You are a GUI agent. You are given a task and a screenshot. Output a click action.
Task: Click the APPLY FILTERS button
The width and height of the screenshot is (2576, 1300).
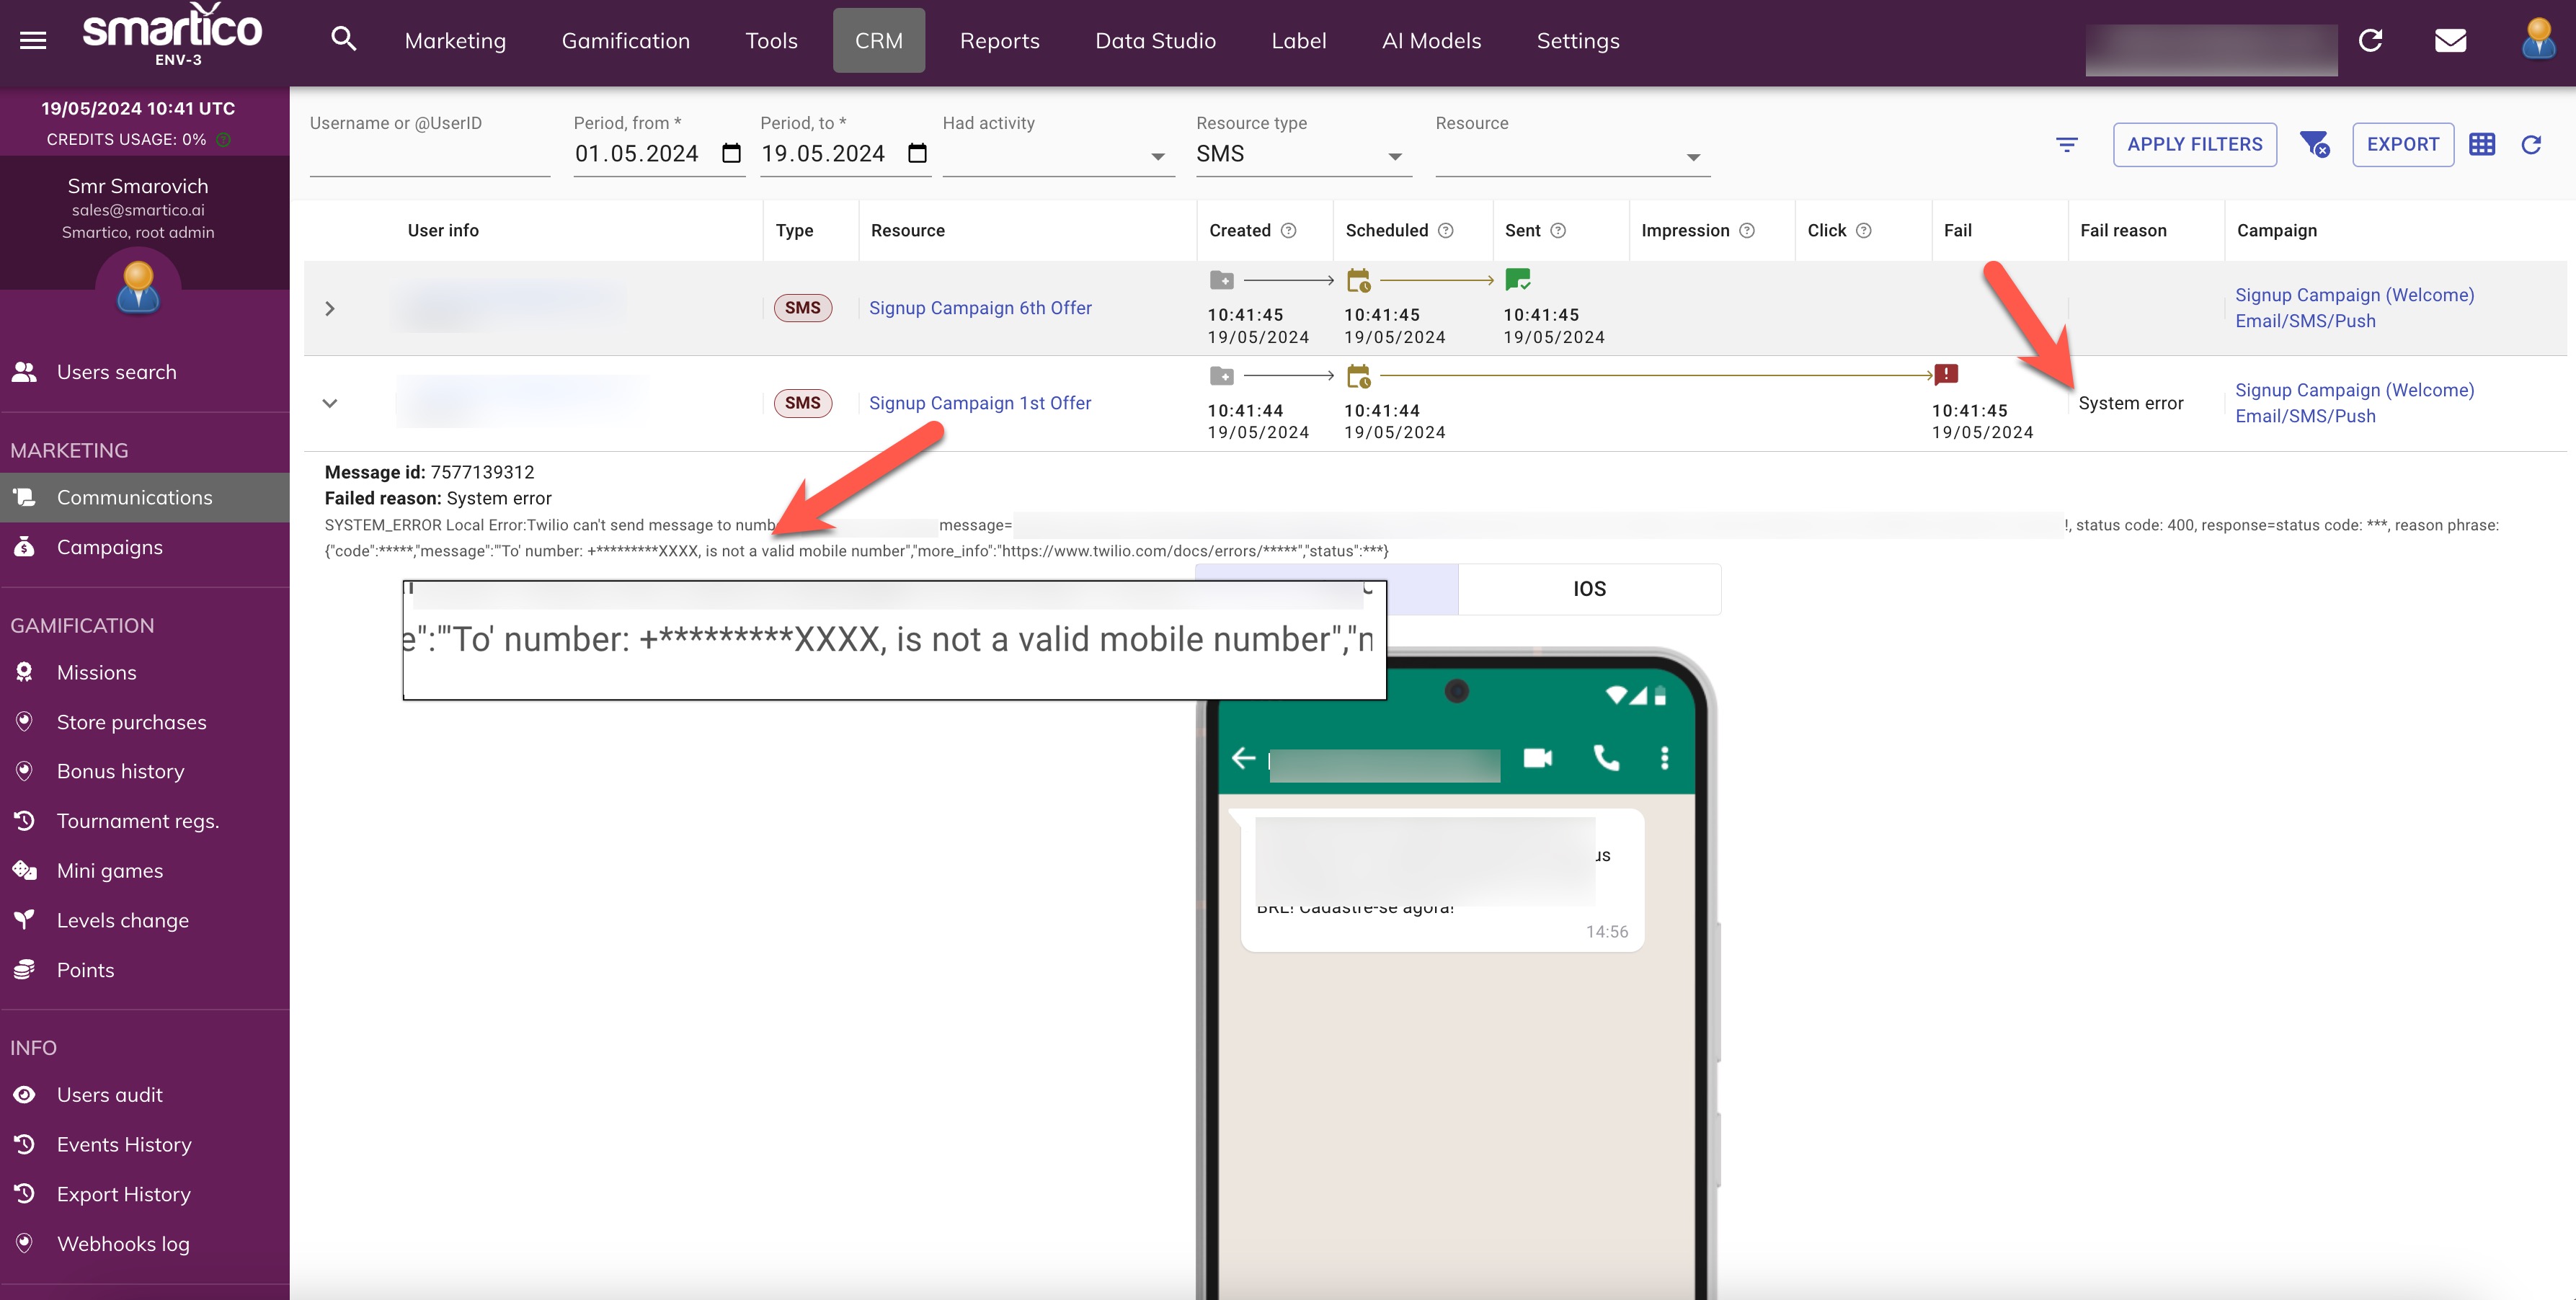[x=2194, y=145]
